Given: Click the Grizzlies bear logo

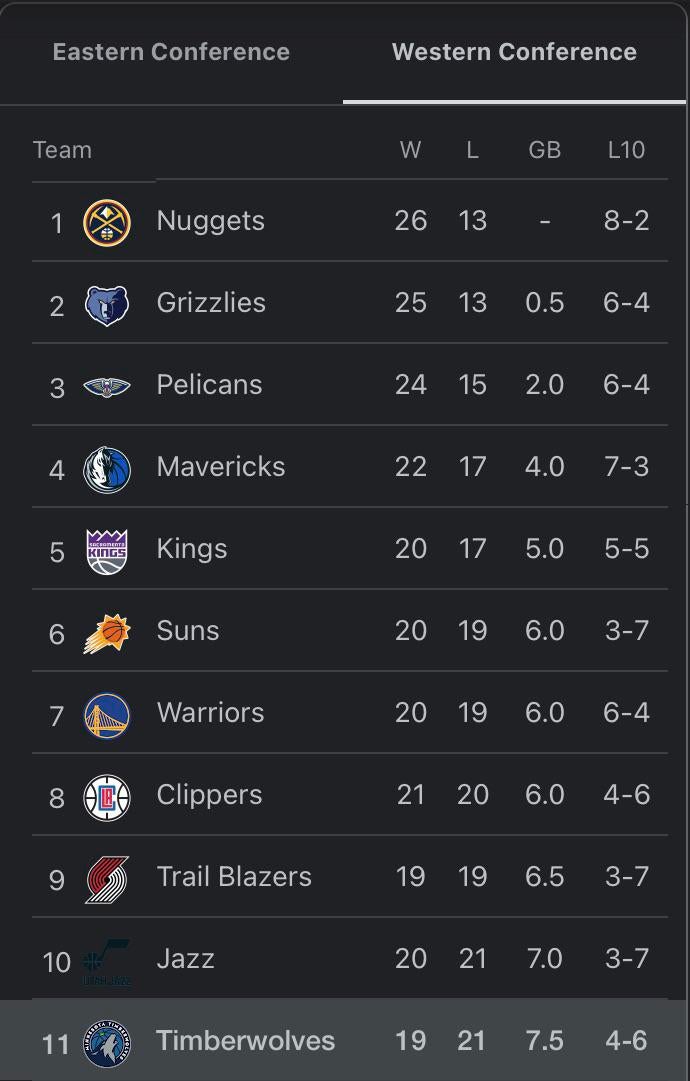Looking at the screenshot, I should [107, 304].
